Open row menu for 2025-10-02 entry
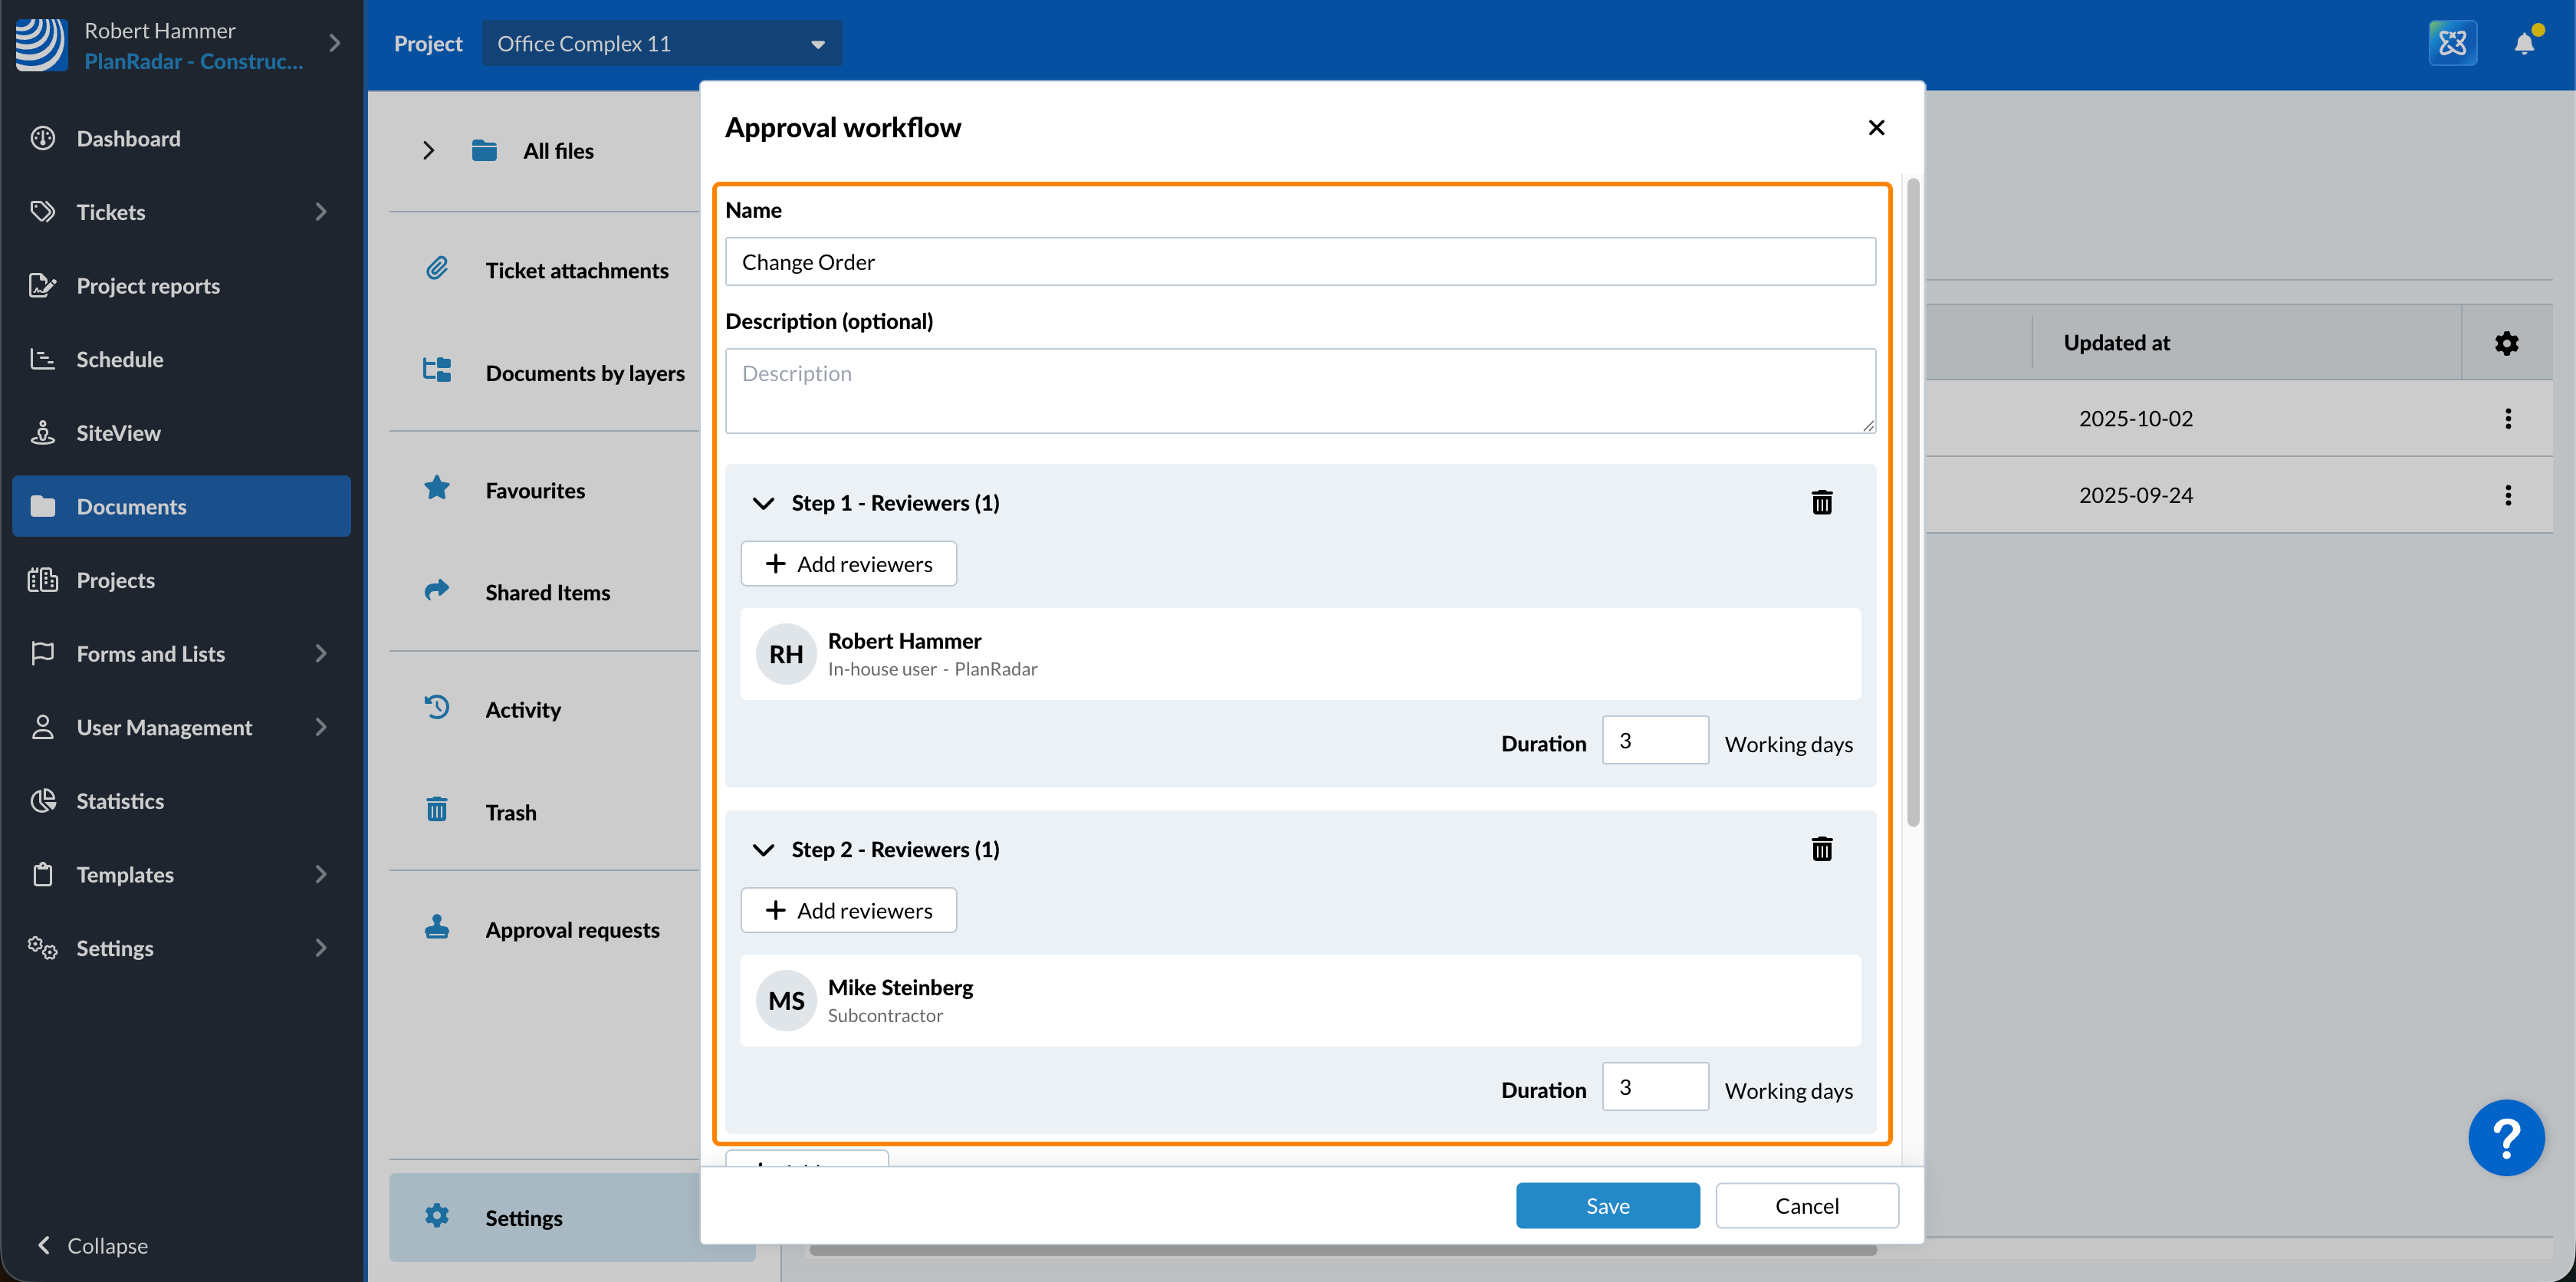The image size is (2576, 1282). [2507, 418]
